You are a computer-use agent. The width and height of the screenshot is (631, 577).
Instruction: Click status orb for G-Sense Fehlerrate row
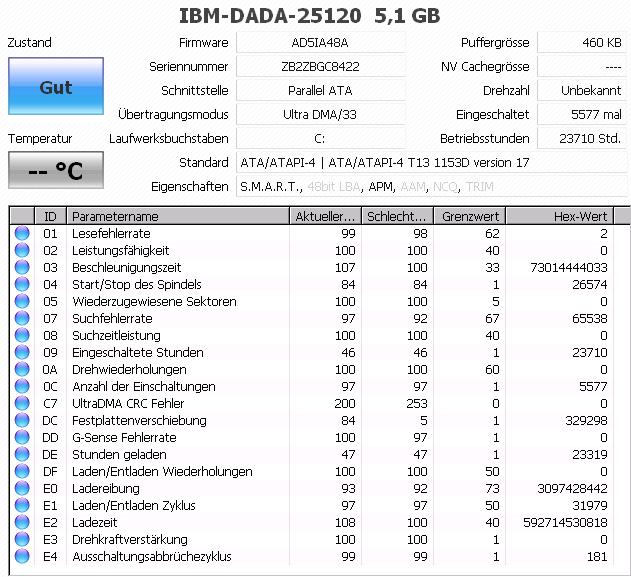pyautogui.click(x=22, y=437)
